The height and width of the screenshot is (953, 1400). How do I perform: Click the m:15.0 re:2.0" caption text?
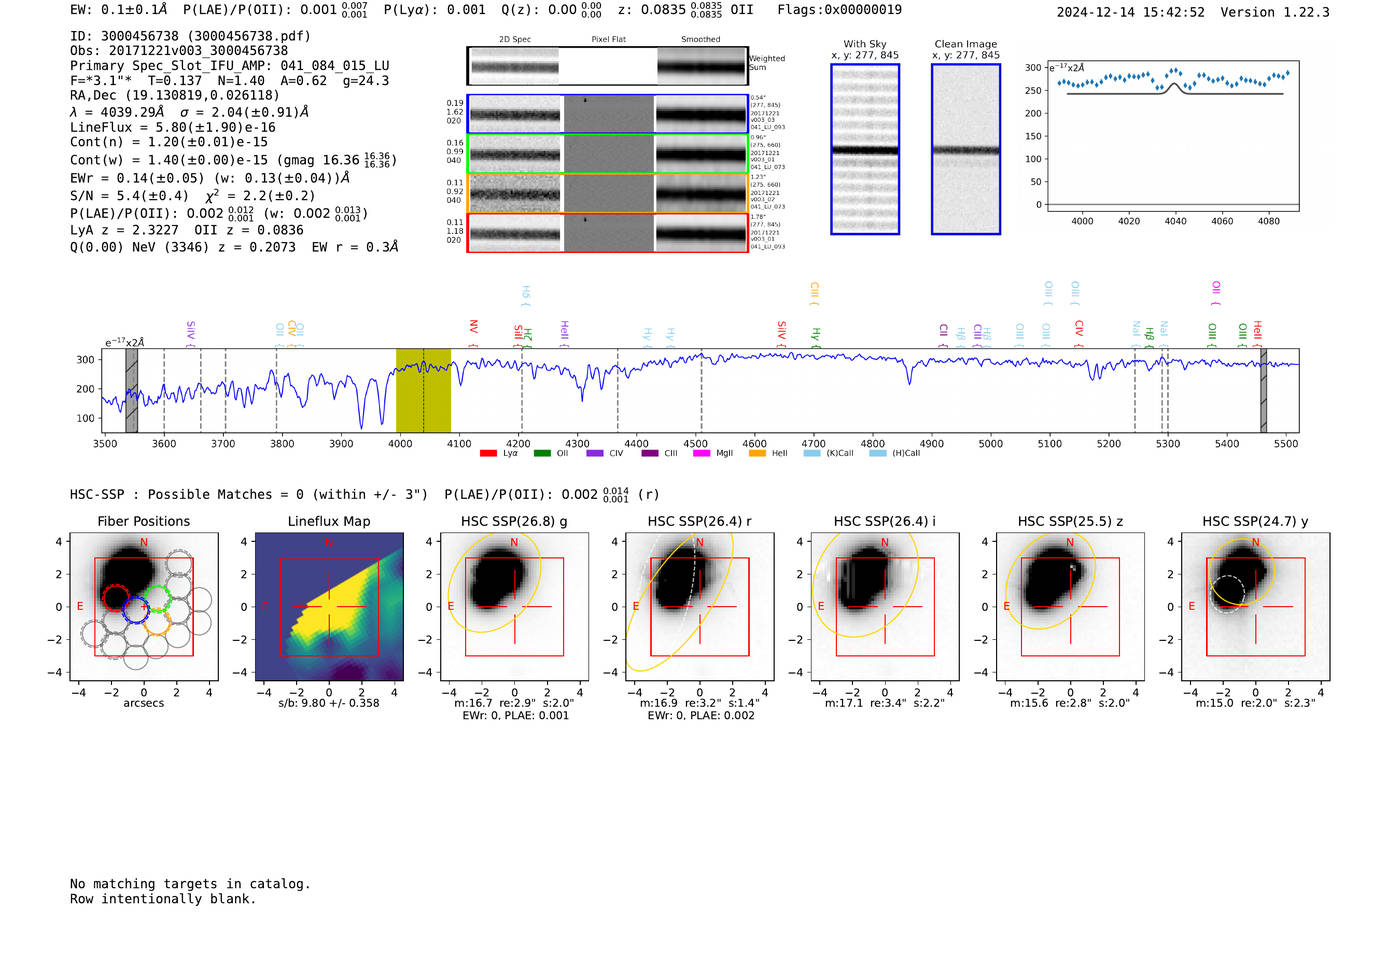pyautogui.click(x=1256, y=703)
